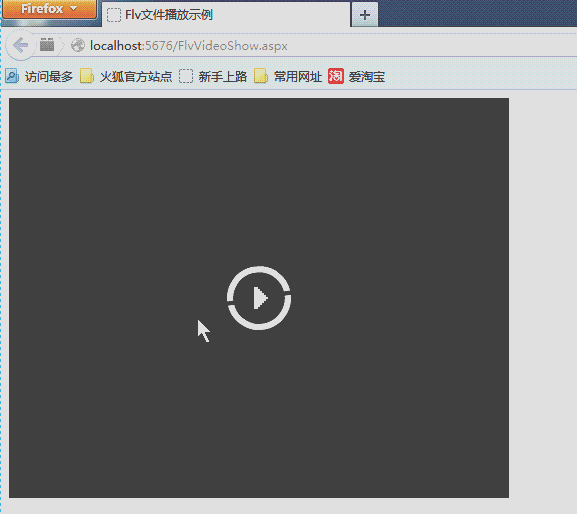Click the dashed placeholder icon beside 新手上路

coord(186,76)
